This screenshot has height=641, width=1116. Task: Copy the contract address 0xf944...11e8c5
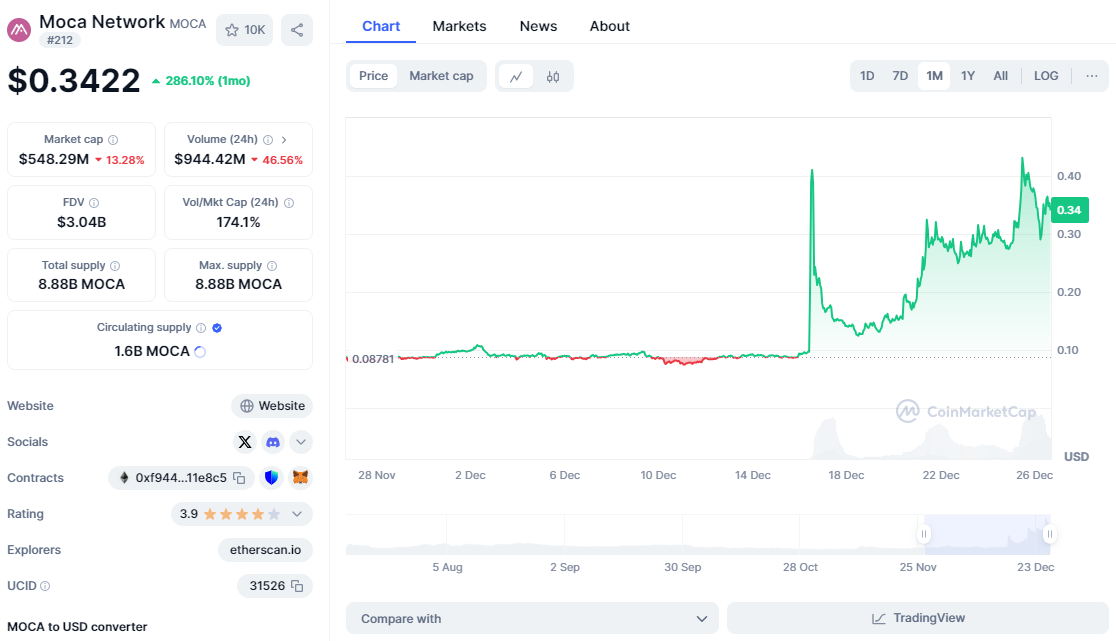tap(240, 478)
